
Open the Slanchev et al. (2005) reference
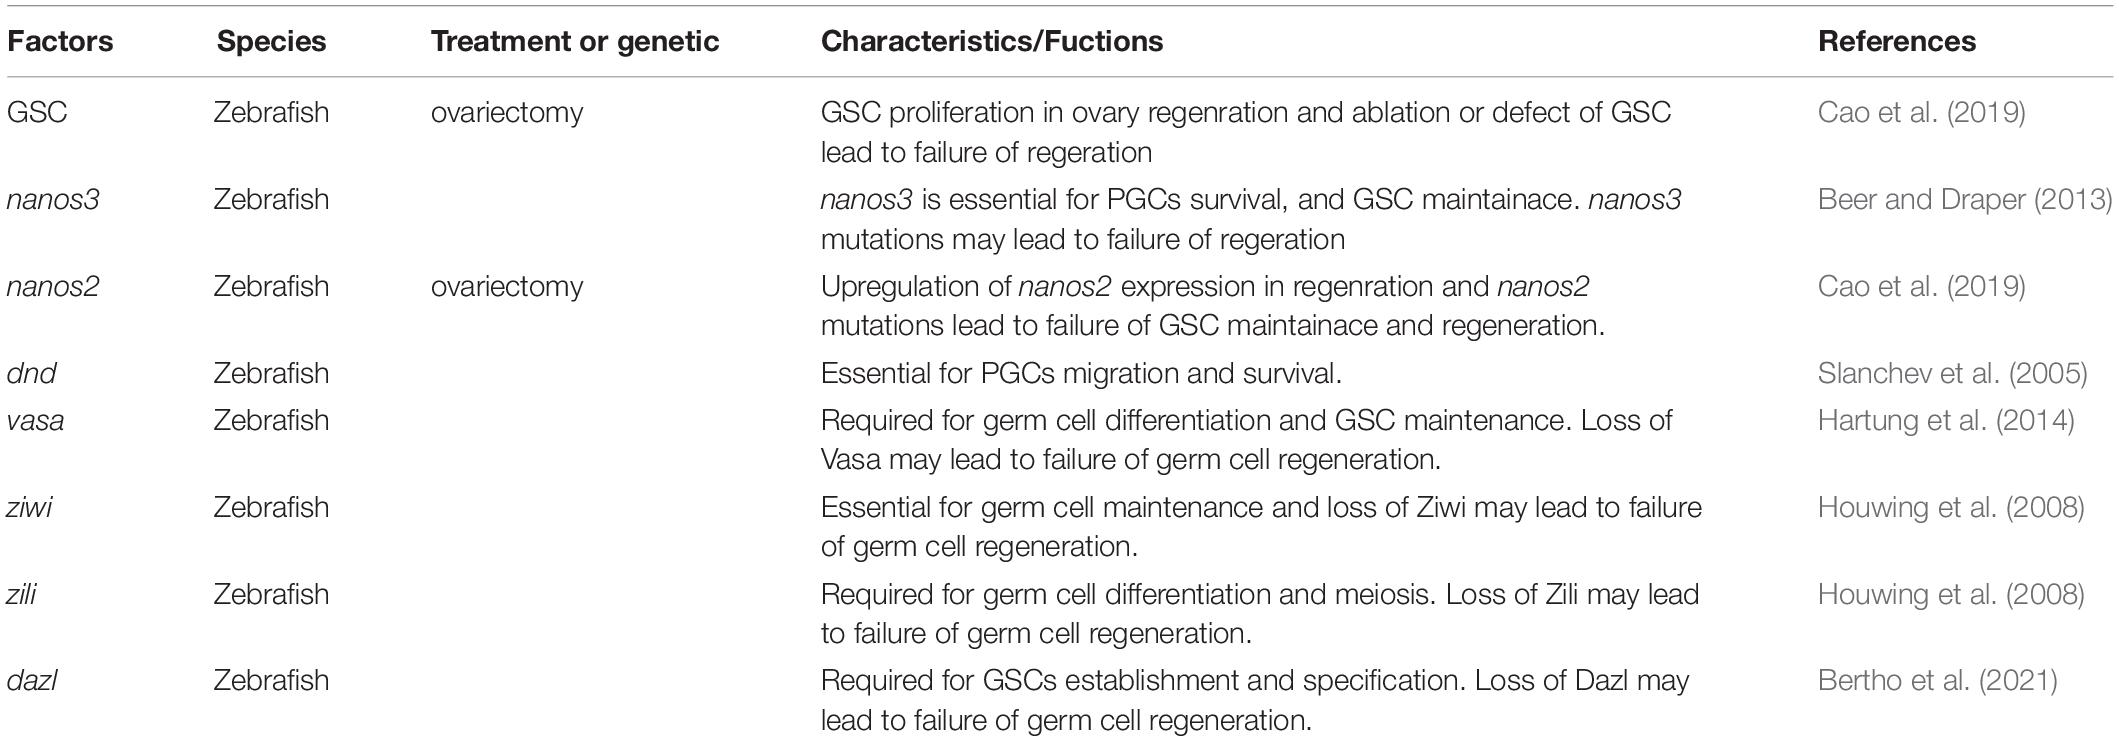point(1952,373)
